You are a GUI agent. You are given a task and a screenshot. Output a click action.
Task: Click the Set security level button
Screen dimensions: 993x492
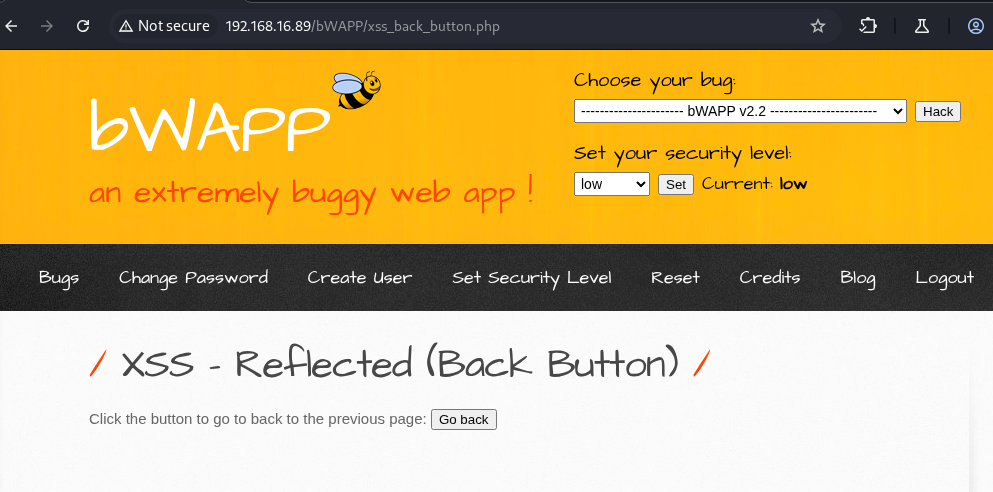[676, 184]
